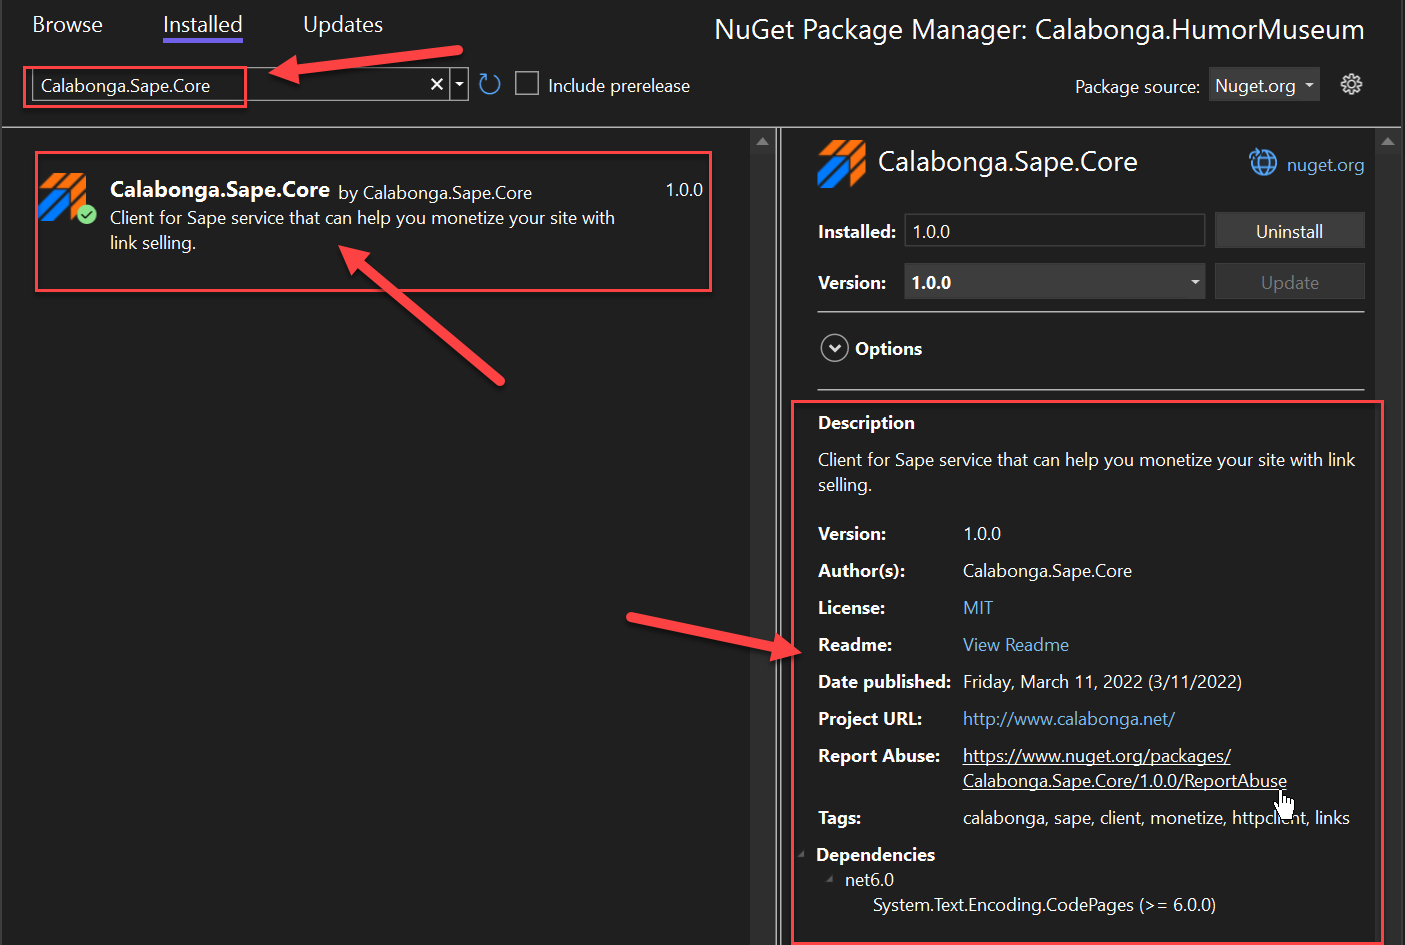The height and width of the screenshot is (945, 1405).
Task: Open the Version 1.0.0 dropdown
Action: tap(1054, 282)
